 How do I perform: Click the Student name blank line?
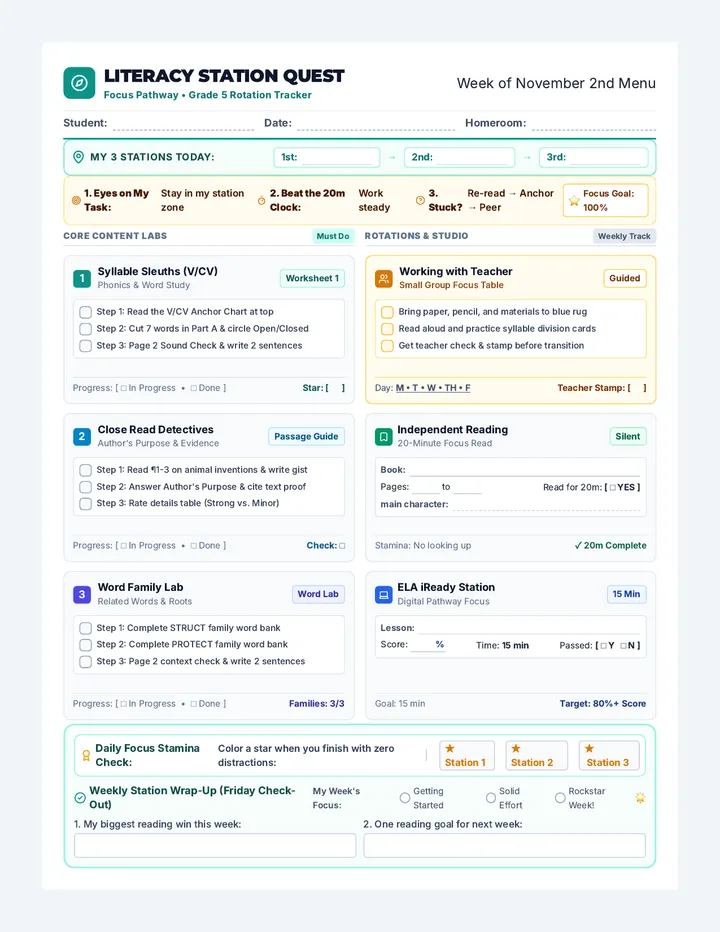coord(183,124)
